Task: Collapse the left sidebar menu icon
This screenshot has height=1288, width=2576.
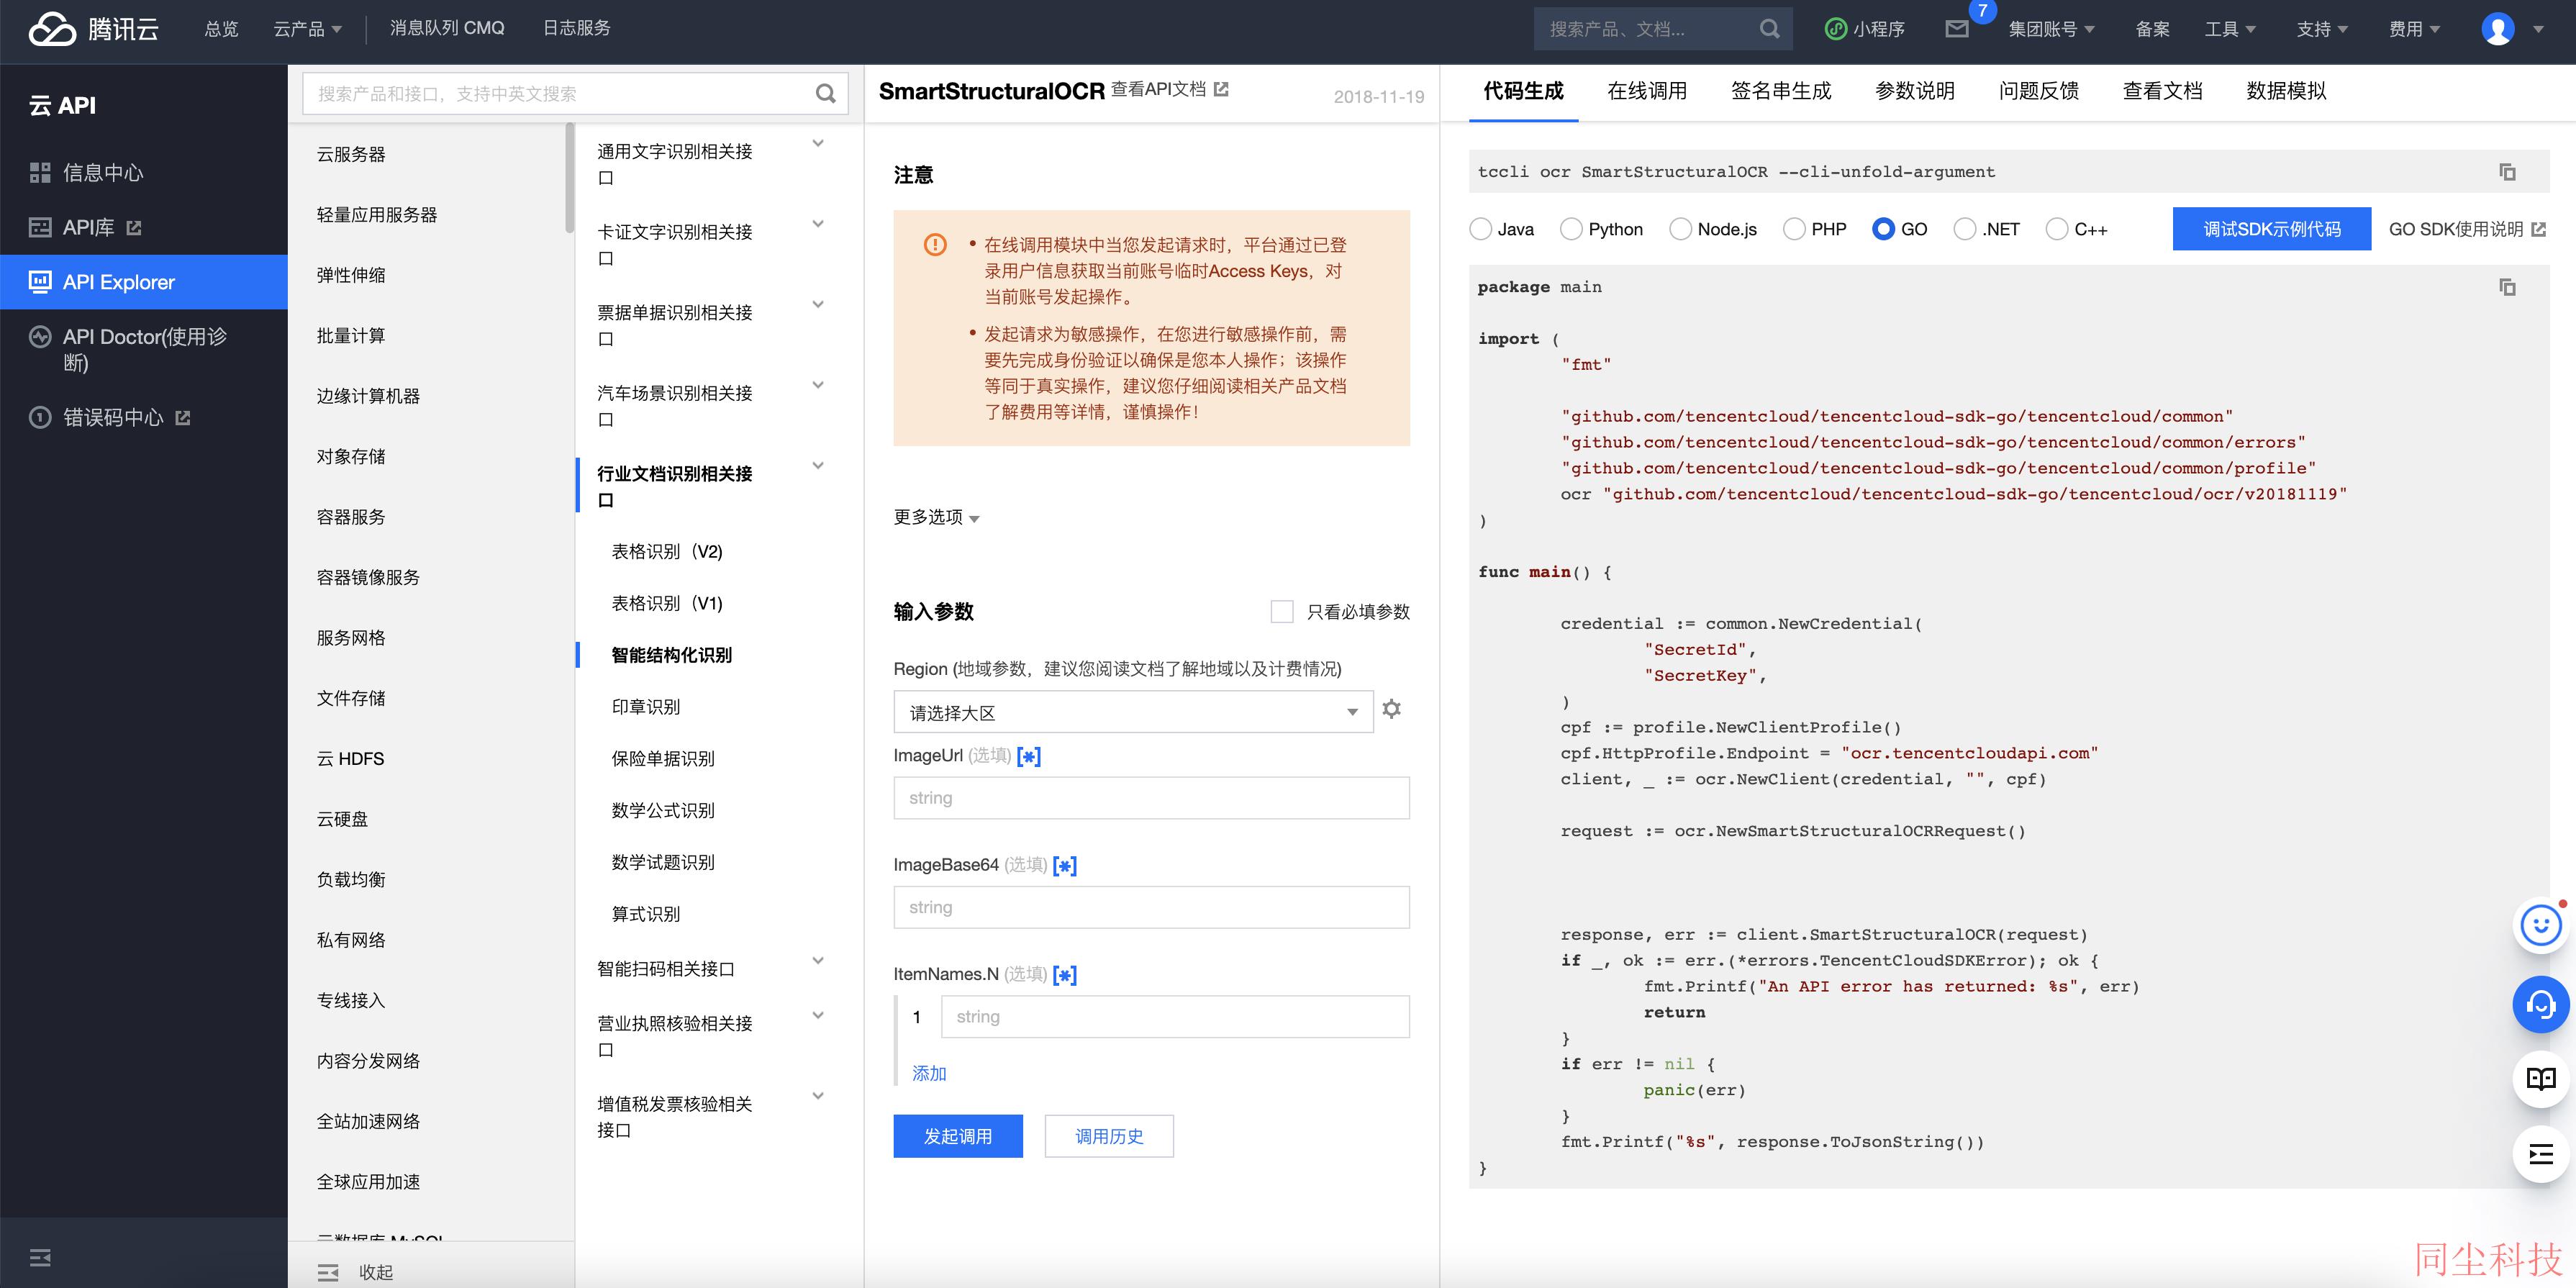Action: point(40,1257)
